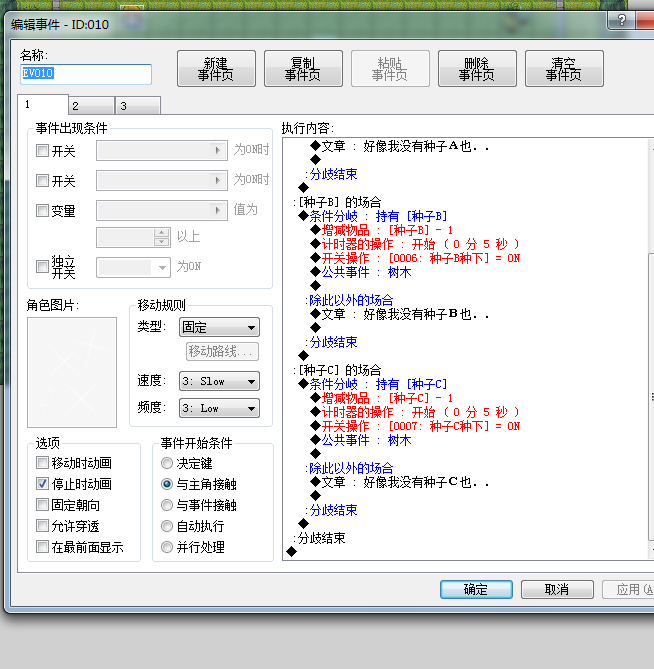Select the [种子B] 的场合 branch line

[337, 202]
